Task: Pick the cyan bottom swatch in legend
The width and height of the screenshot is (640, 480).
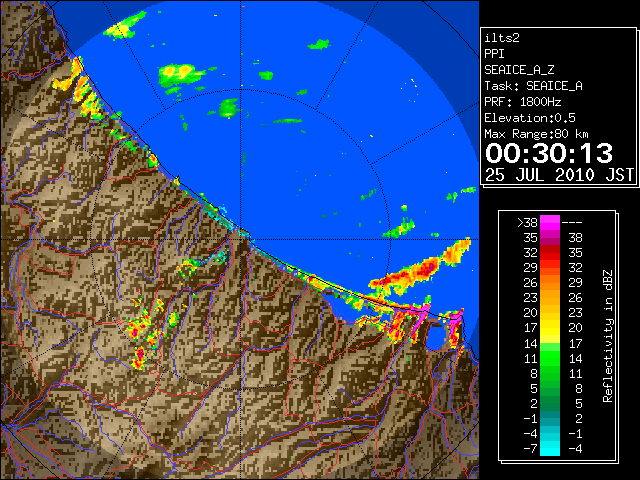Action: tap(550, 449)
